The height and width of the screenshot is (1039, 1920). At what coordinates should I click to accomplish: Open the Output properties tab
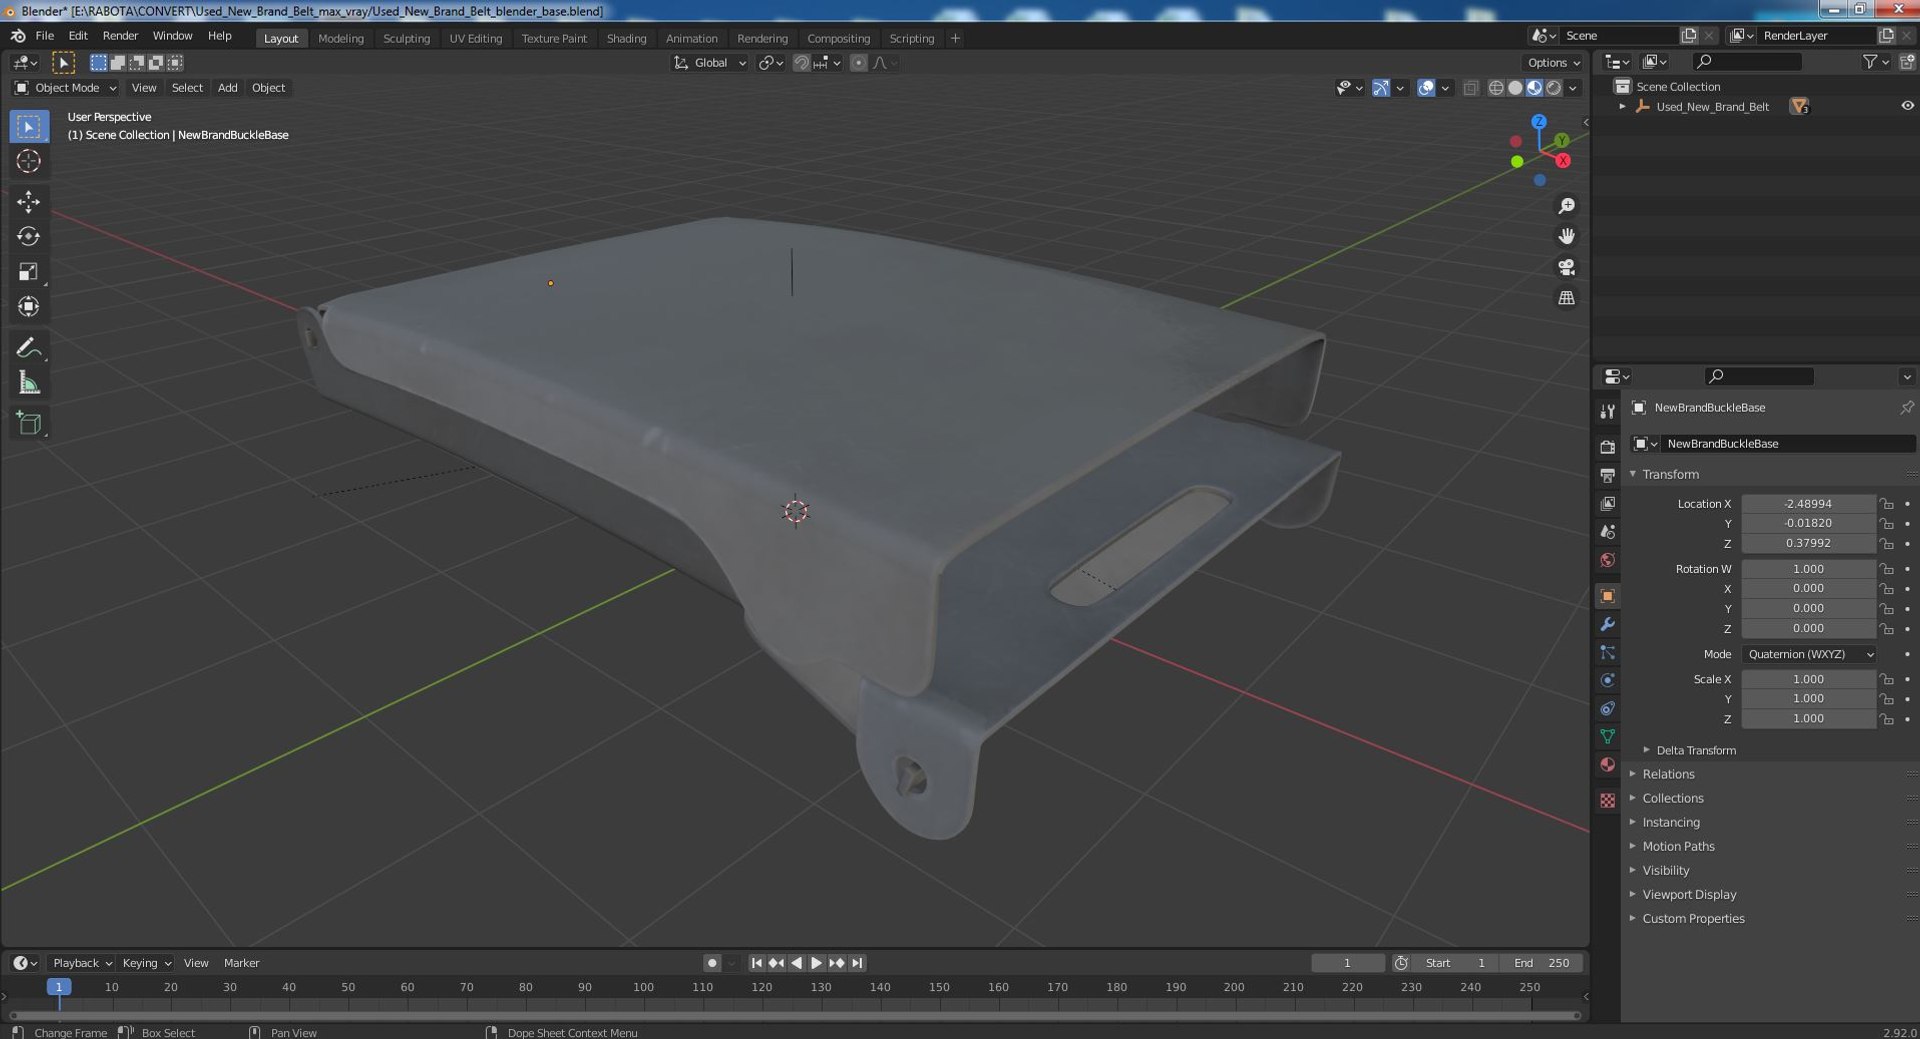1607,475
